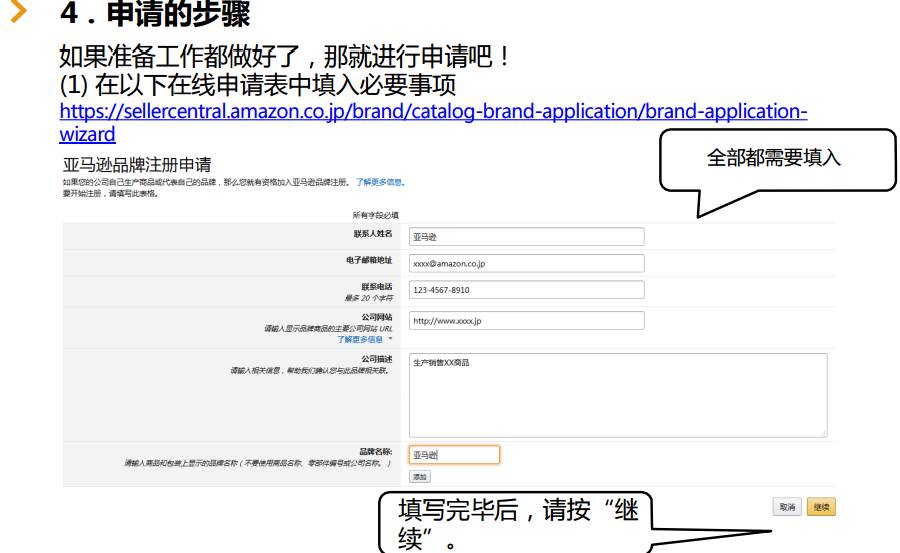Click the 品牌名称 input field

click(454, 455)
